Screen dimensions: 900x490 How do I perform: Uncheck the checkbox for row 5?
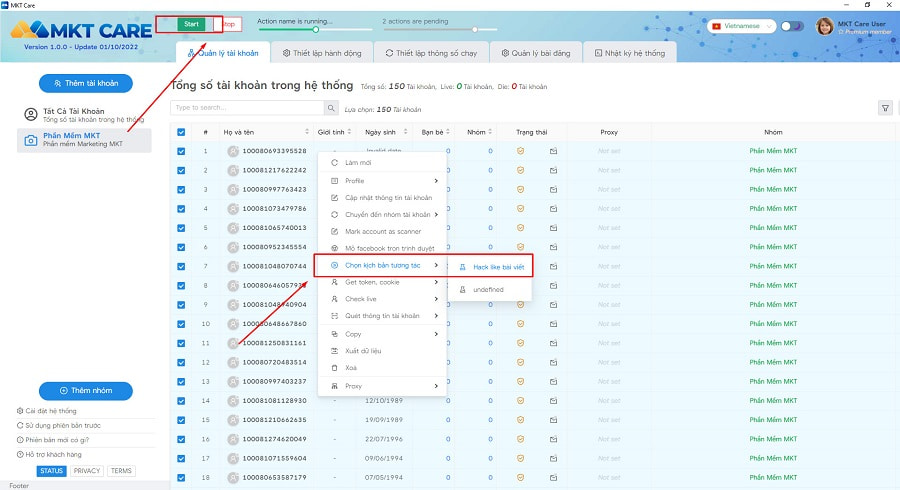pyautogui.click(x=181, y=228)
